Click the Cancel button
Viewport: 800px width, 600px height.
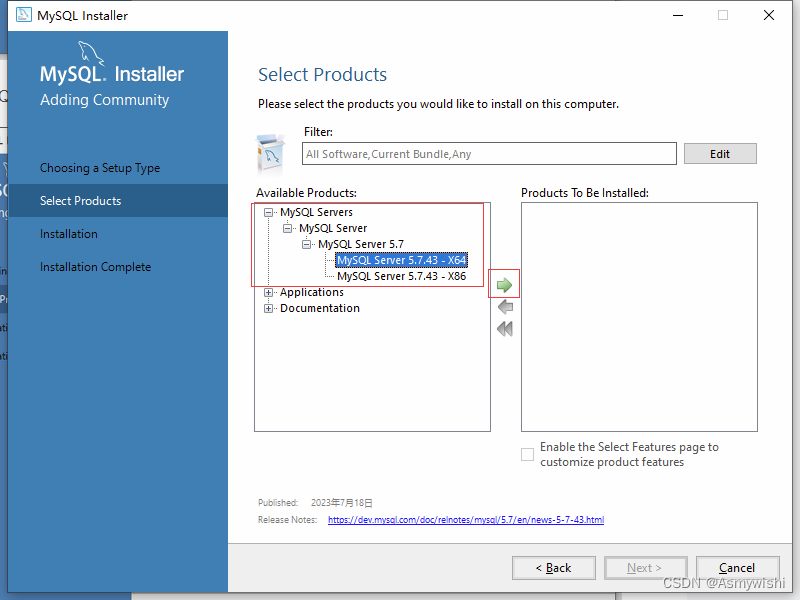(x=737, y=567)
